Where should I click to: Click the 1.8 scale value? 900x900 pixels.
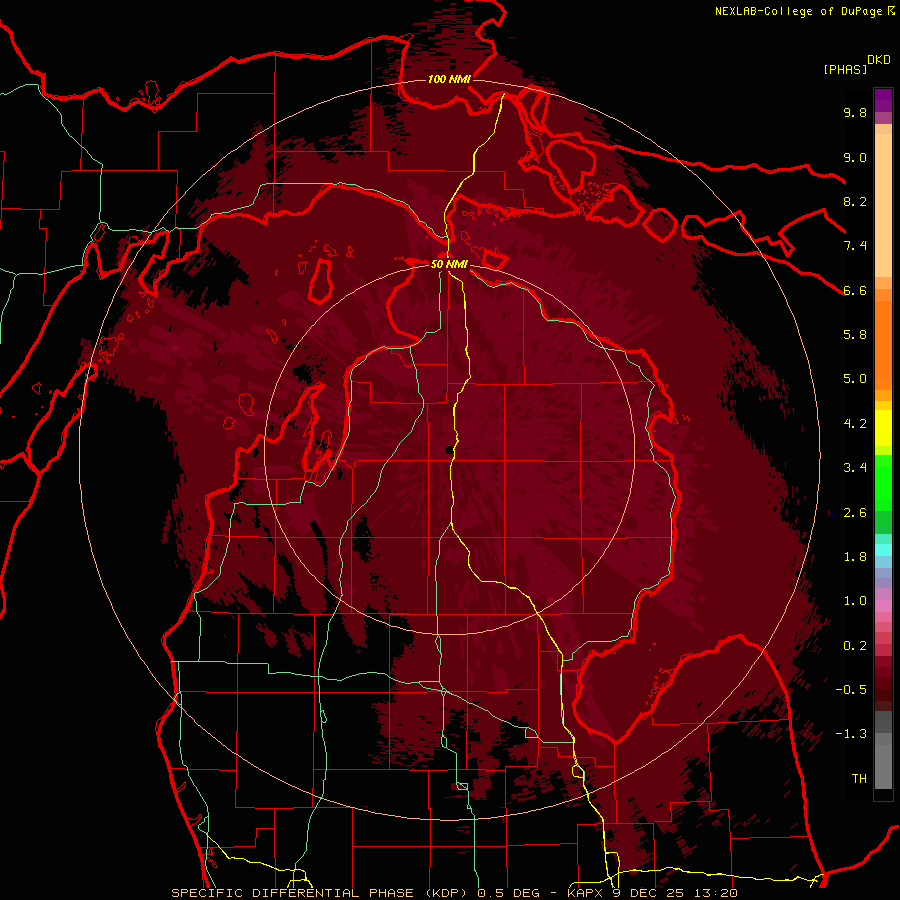(x=855, y=557)
